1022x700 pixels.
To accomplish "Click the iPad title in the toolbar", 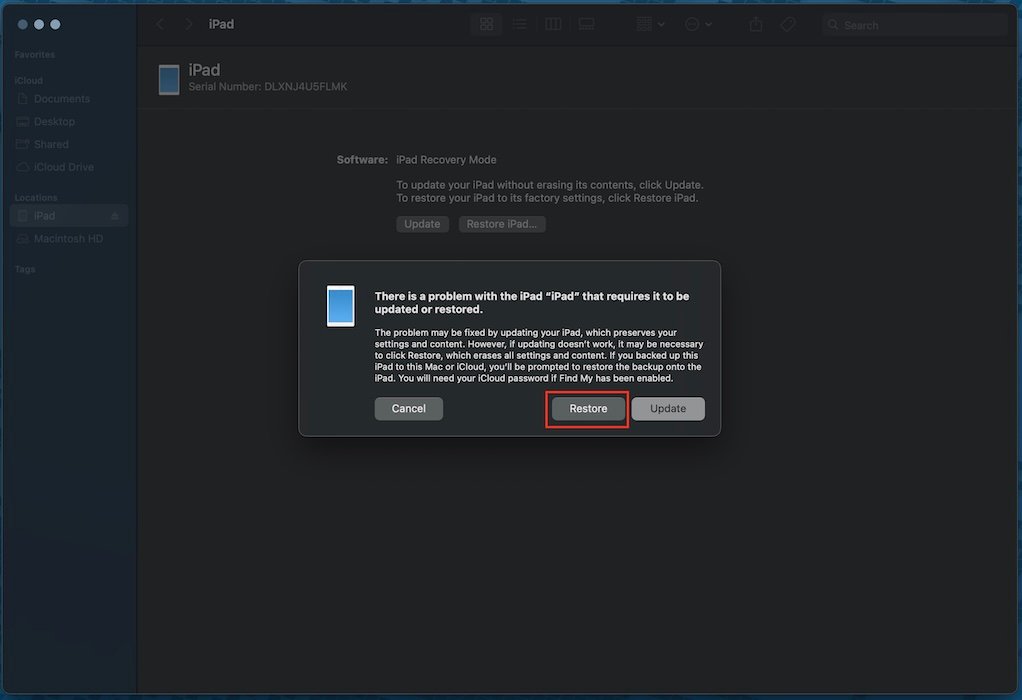I will coord(221,24).
